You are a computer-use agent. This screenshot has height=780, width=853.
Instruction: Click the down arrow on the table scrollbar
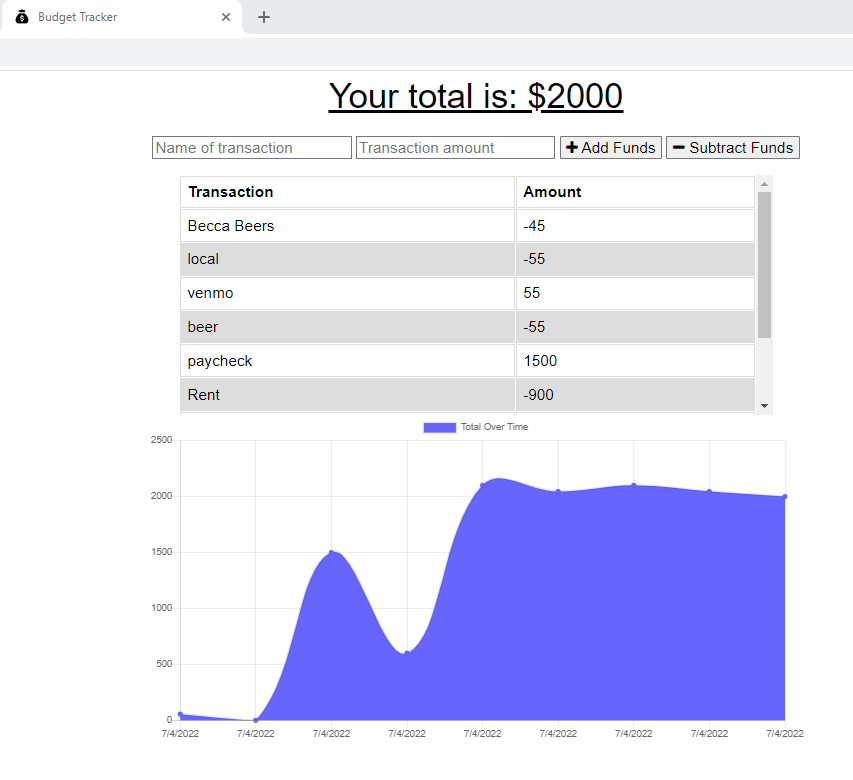pos(764,405)
